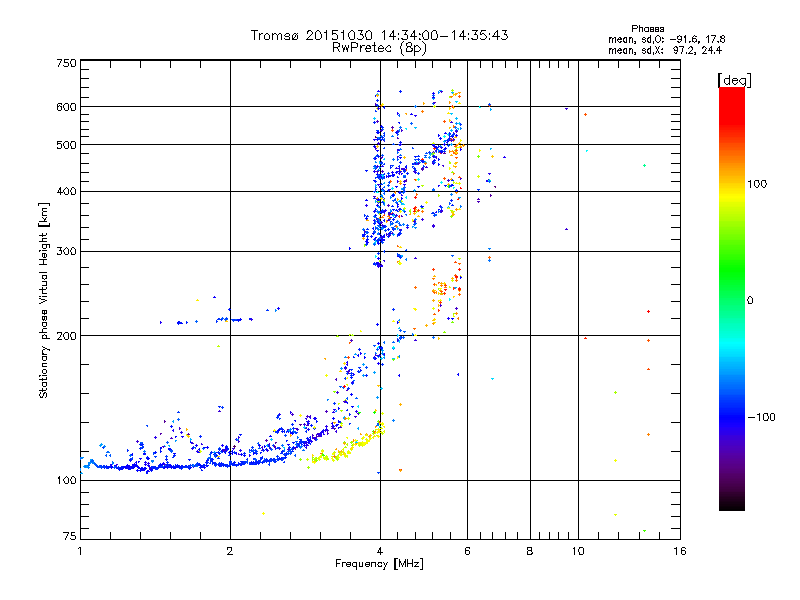Image resolution: width=800 pixels, height=600 pixels.
Task: Click the y-axis '500' tick label
Action: [x=66, y=145]
